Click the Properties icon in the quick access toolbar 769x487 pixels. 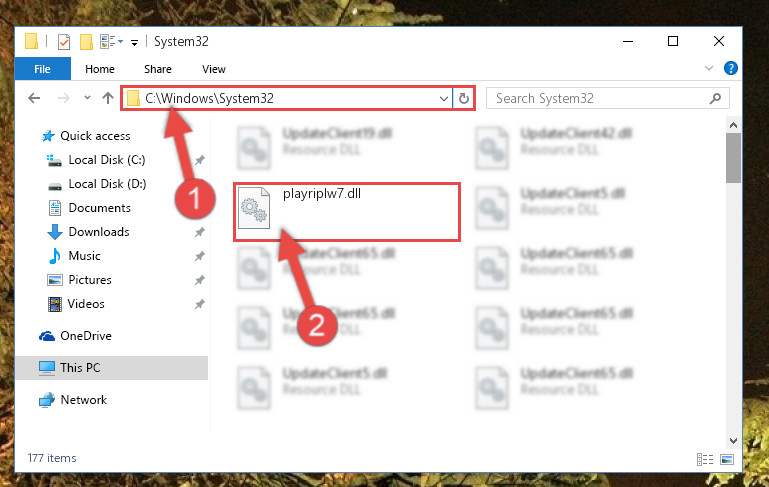click(64, 42)
